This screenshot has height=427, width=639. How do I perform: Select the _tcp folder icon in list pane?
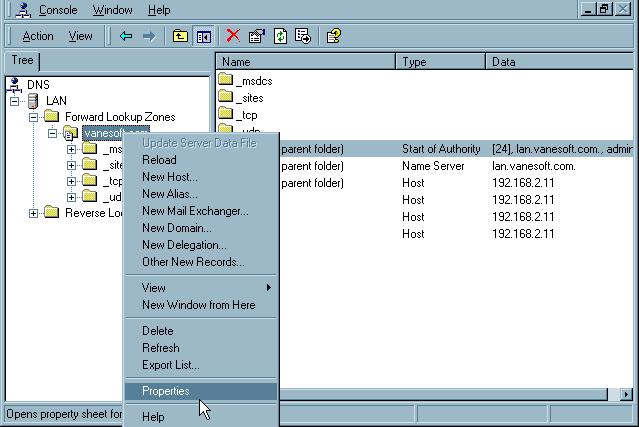point(225,113)
